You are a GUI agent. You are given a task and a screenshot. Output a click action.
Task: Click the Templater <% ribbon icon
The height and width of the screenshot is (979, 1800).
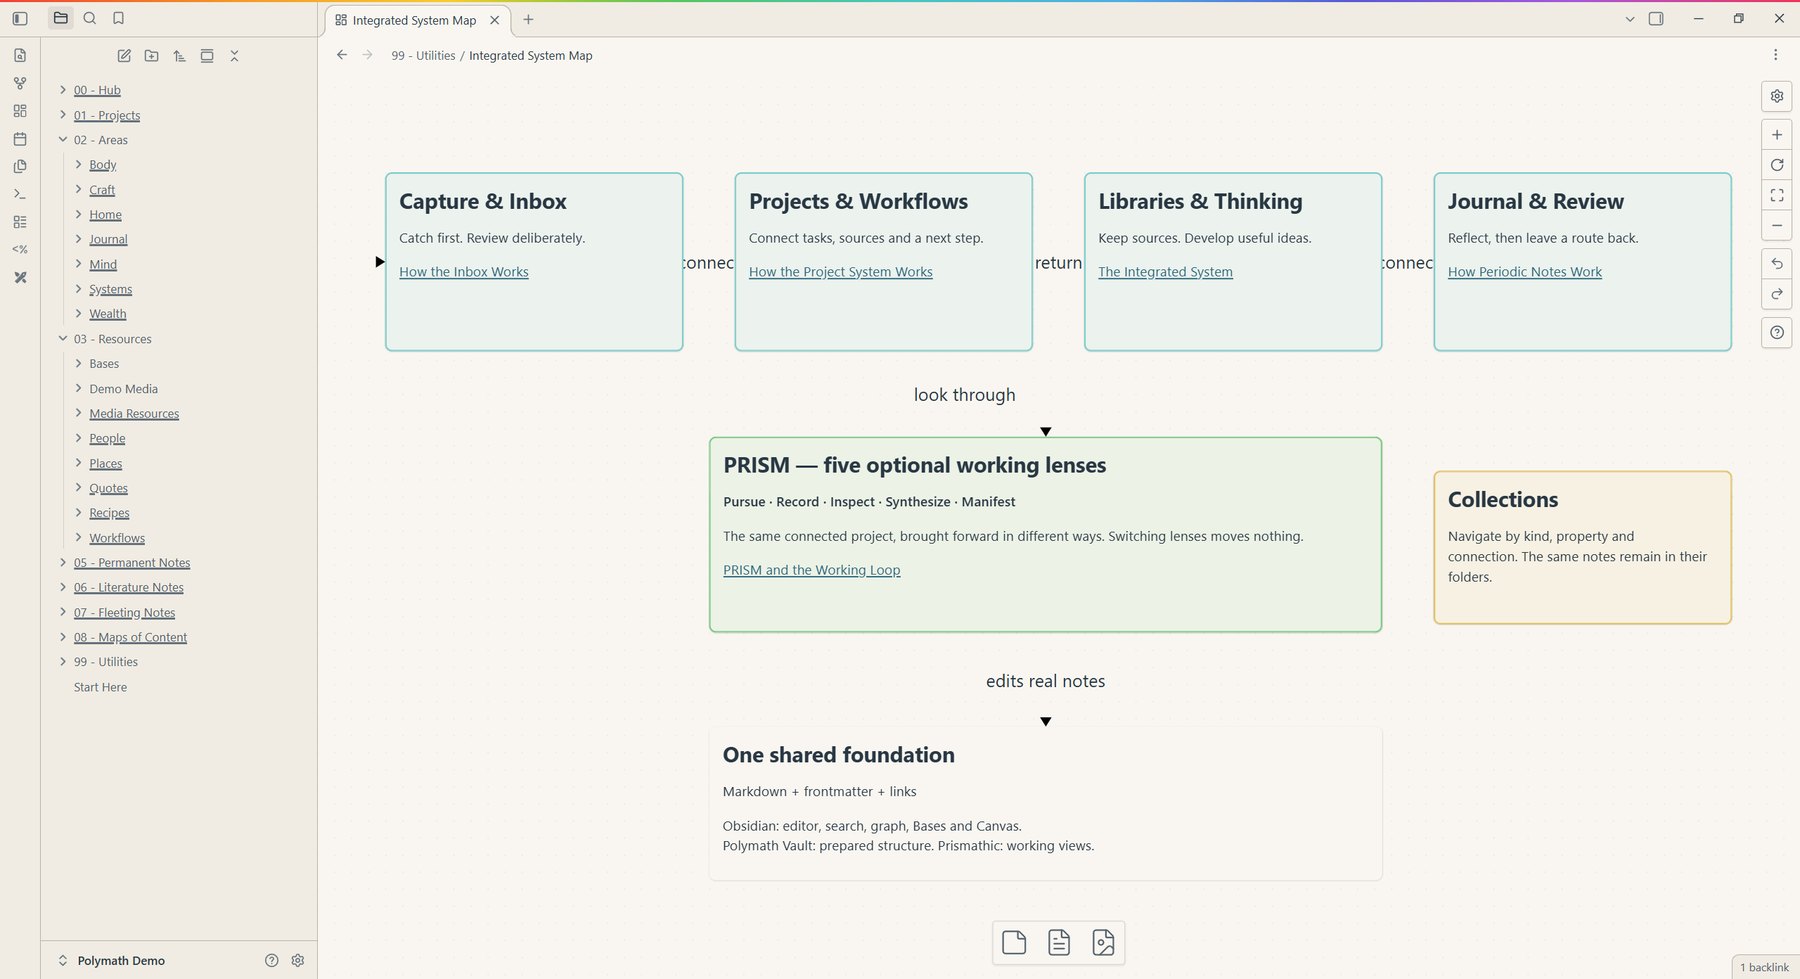(x=20, y=249)
